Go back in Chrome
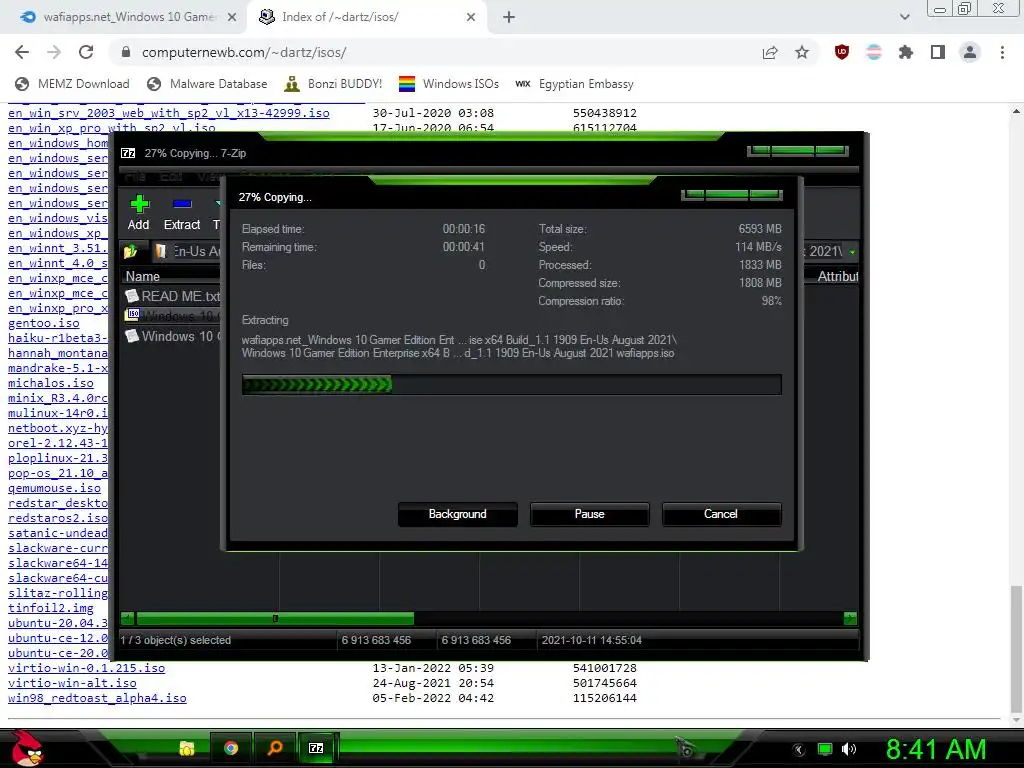The image size is (1024, 768). coord(22,52)
